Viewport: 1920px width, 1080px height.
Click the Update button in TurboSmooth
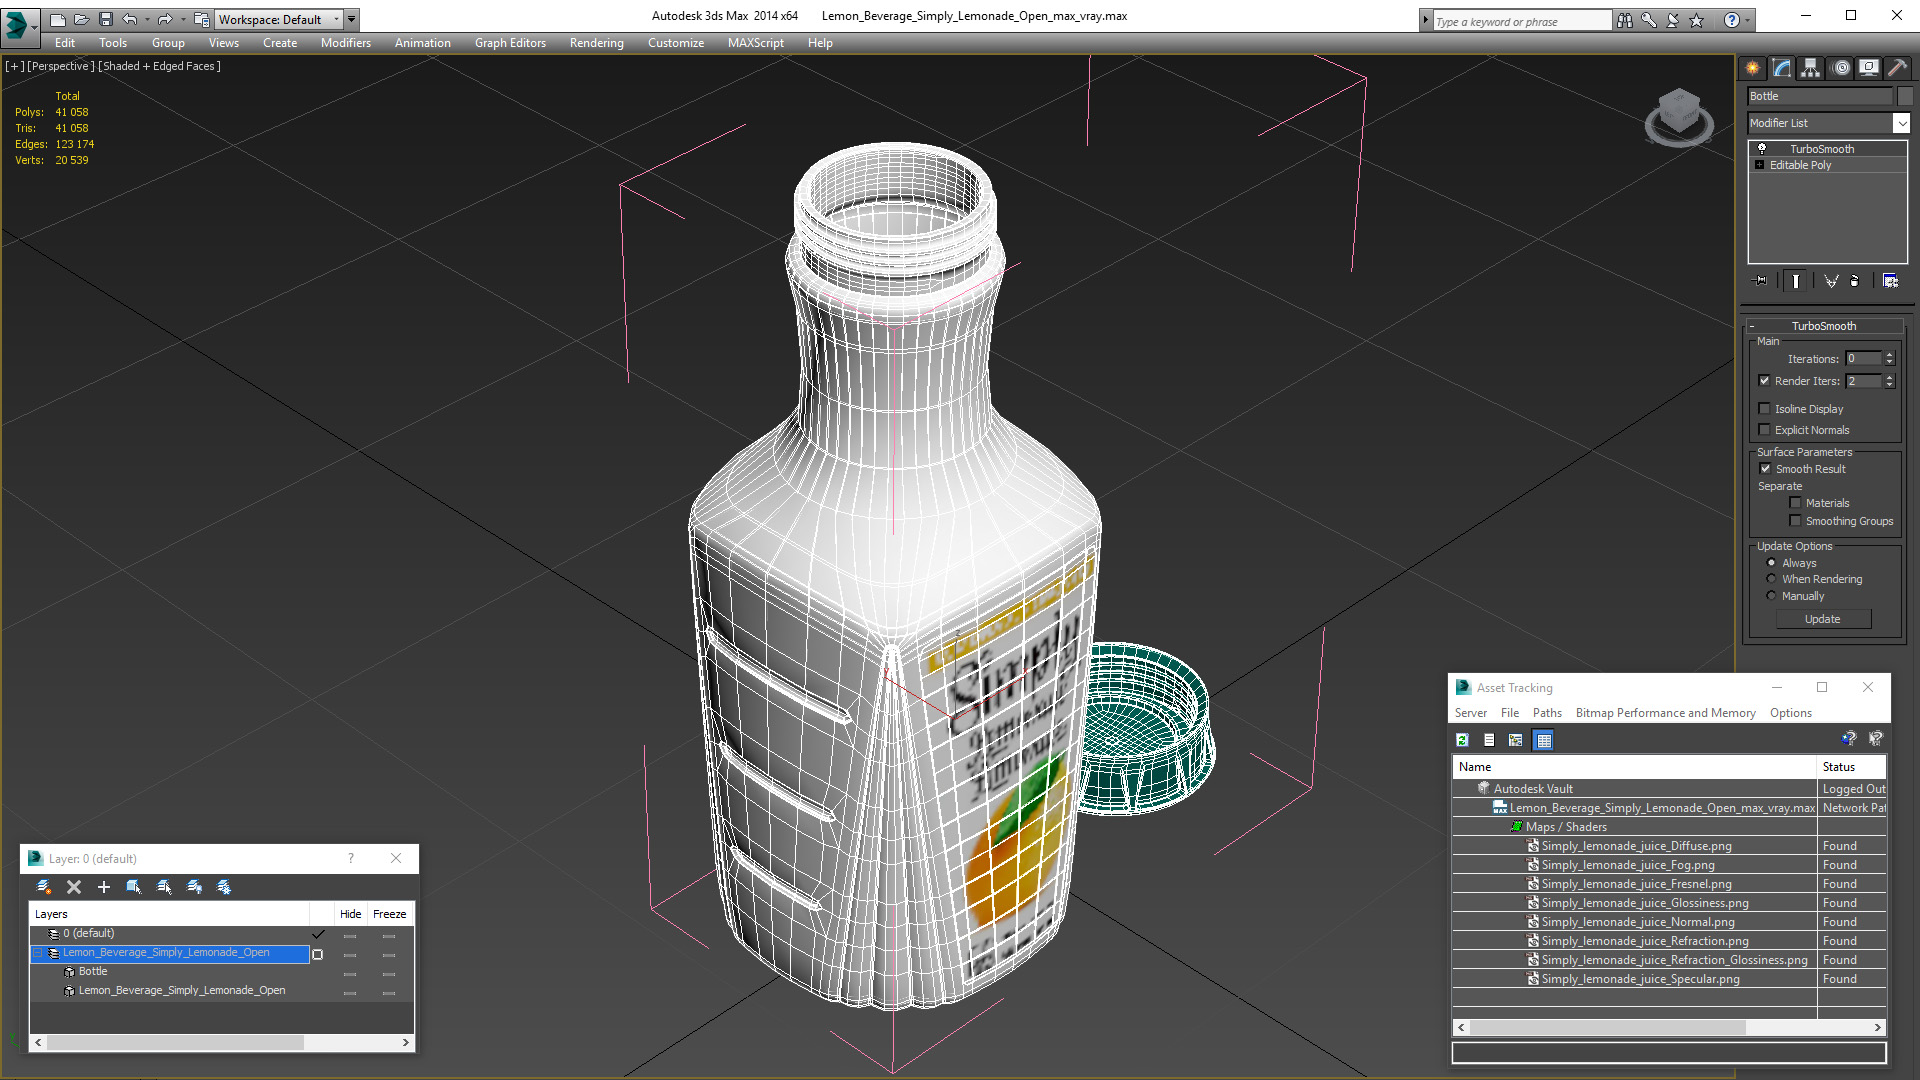tap(1822, 619)
